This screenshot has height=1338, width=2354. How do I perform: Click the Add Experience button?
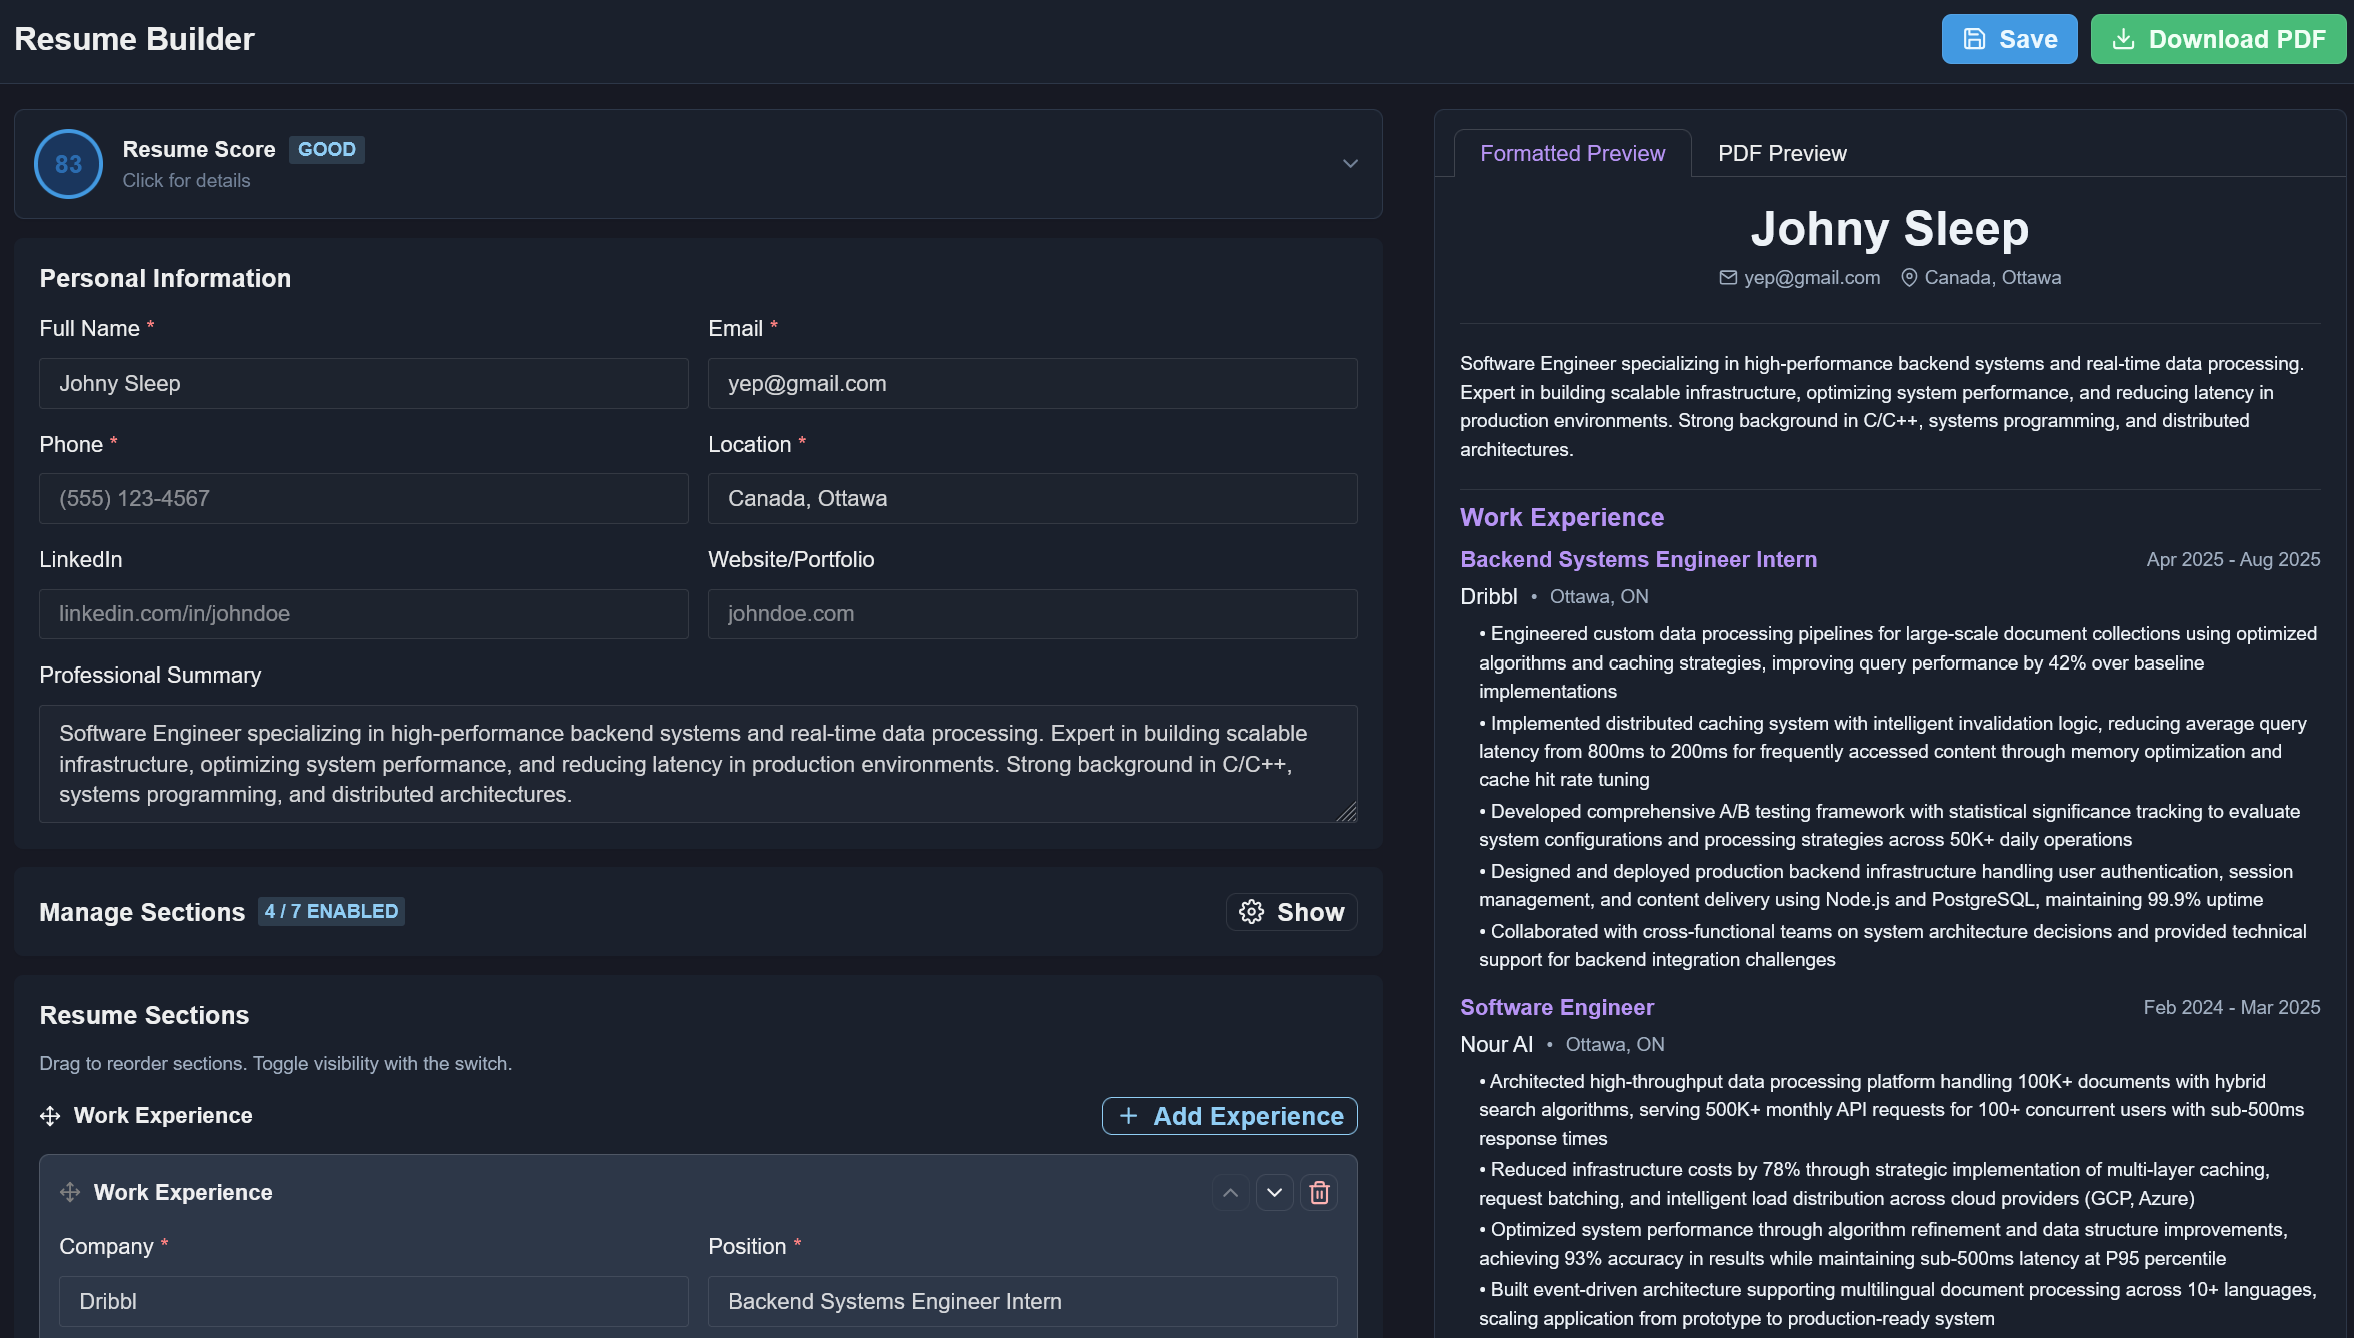(1229, 1115)
